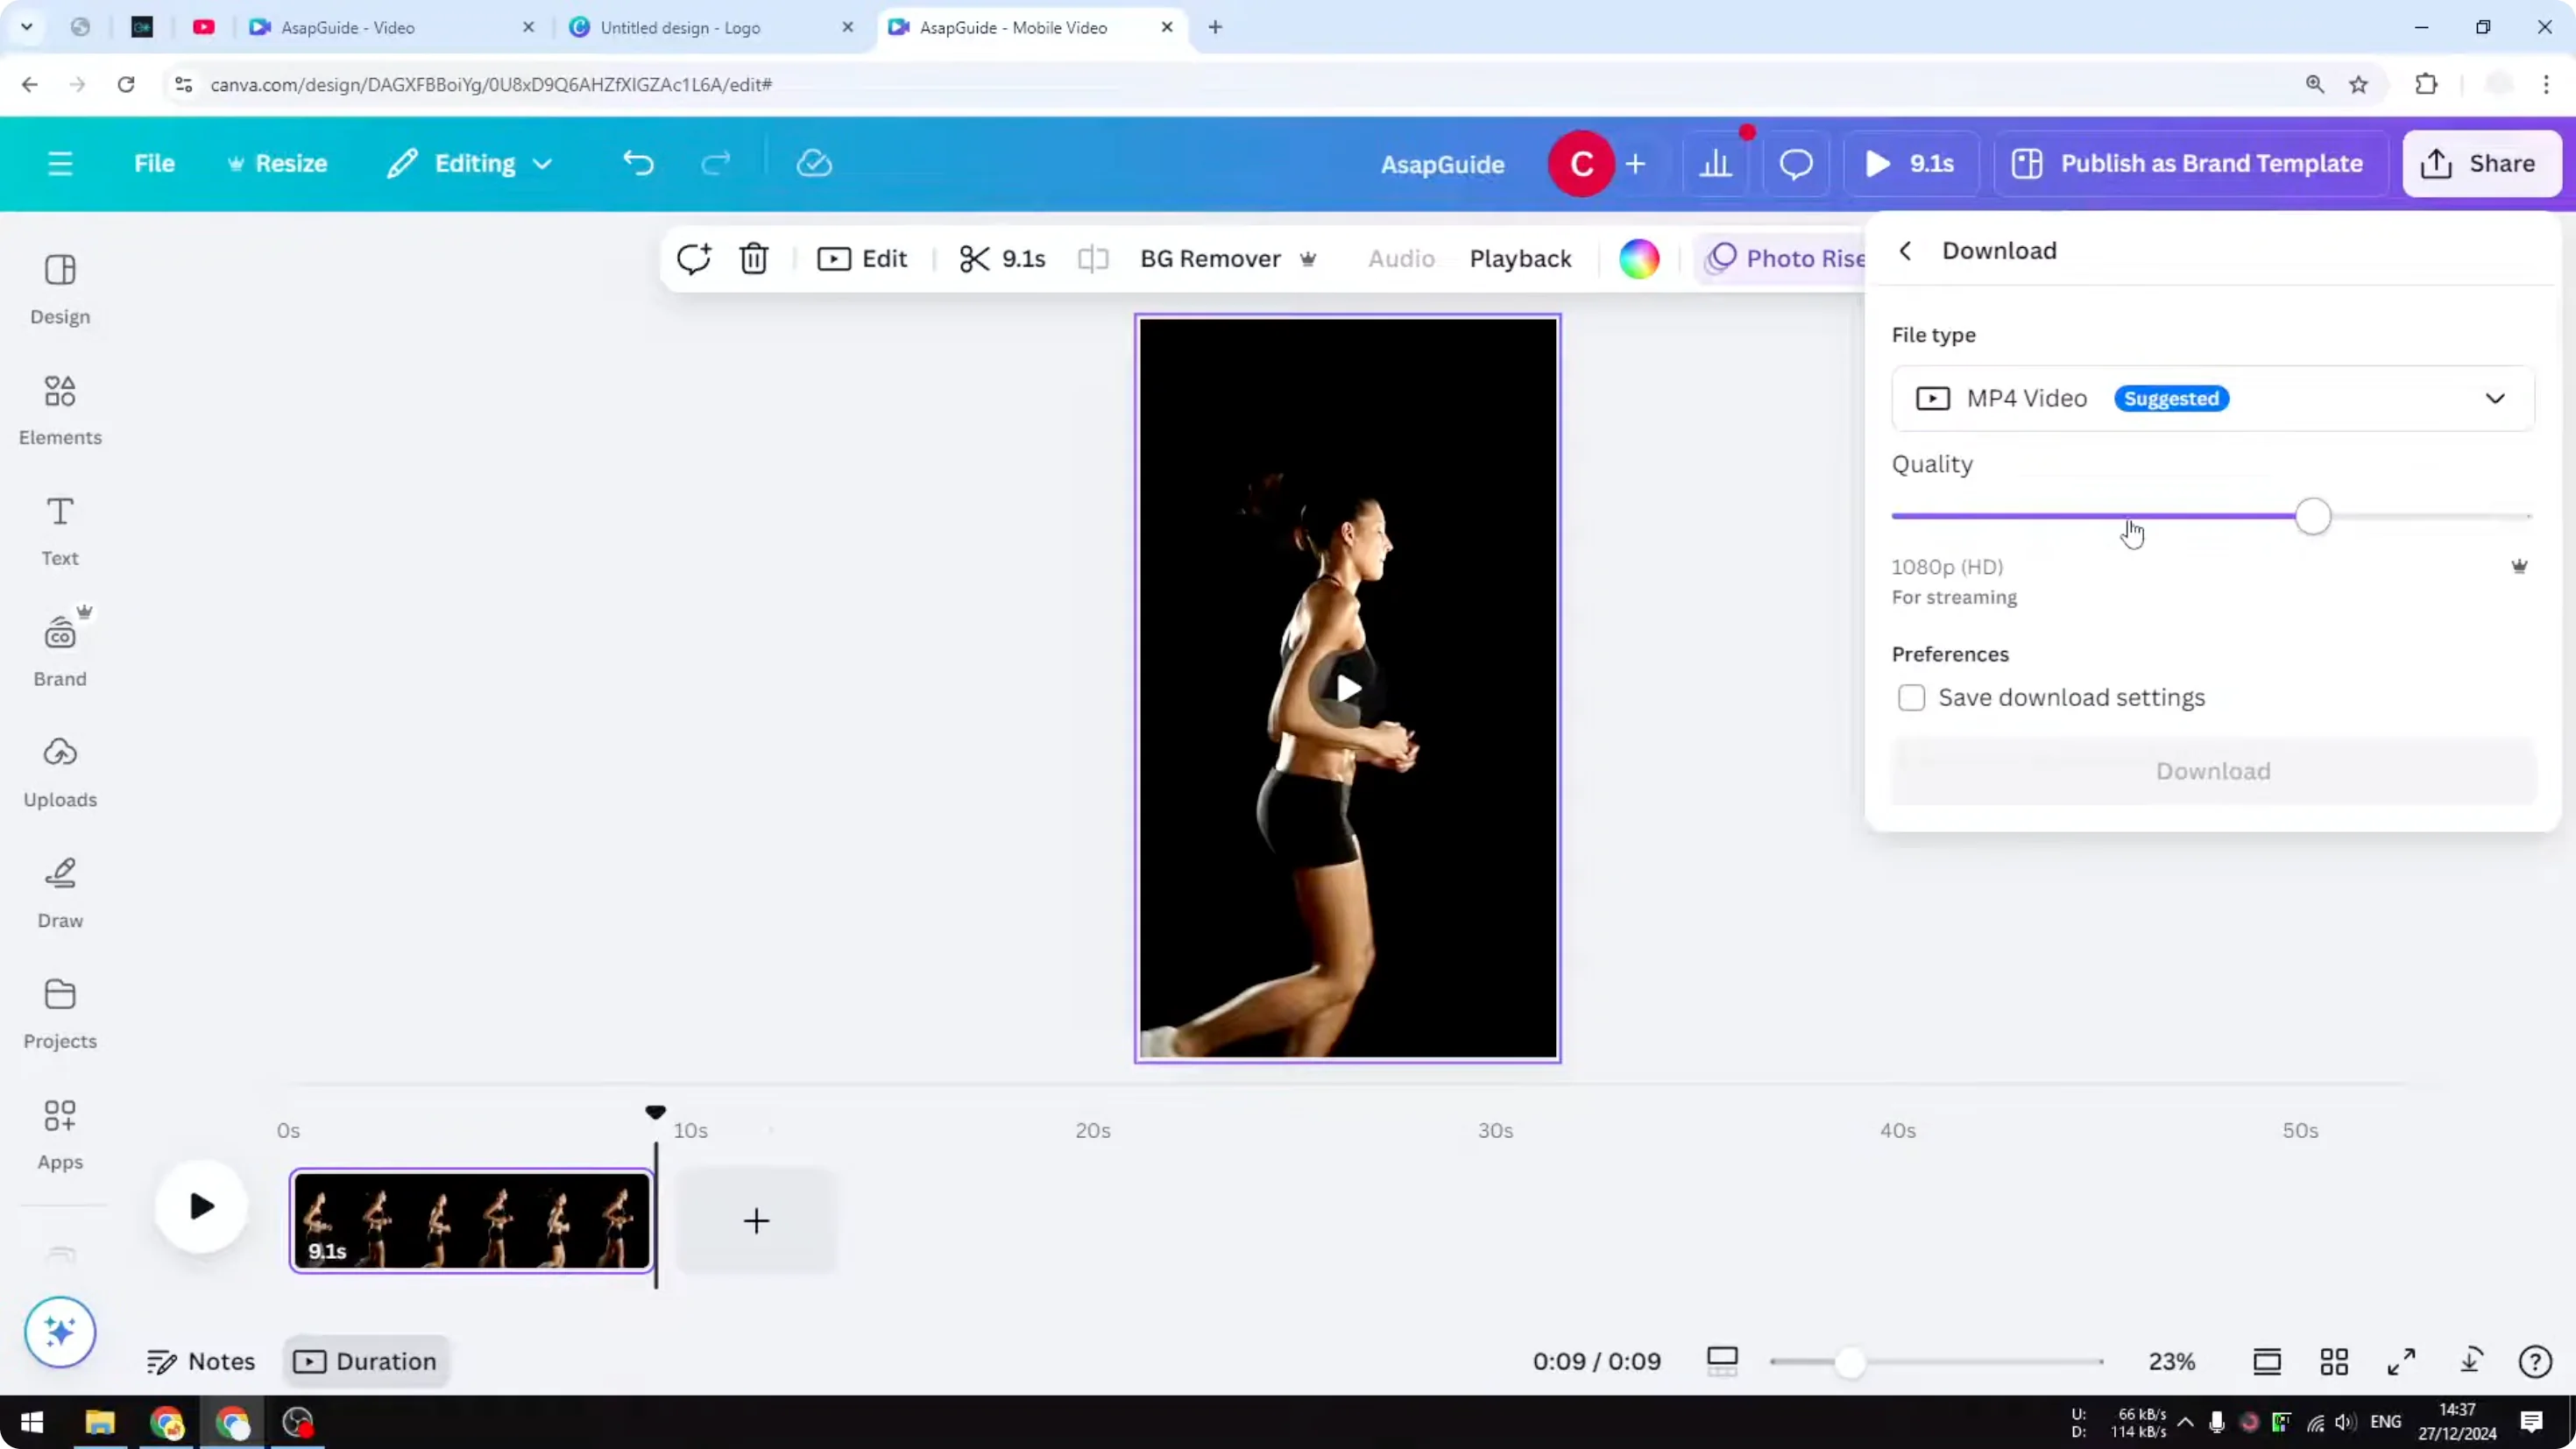The width and height of the screenshot is (2576, 1449).
Task: Add a new clip in the timeline
Action: pyautogui.click(x=756, y=1220)
